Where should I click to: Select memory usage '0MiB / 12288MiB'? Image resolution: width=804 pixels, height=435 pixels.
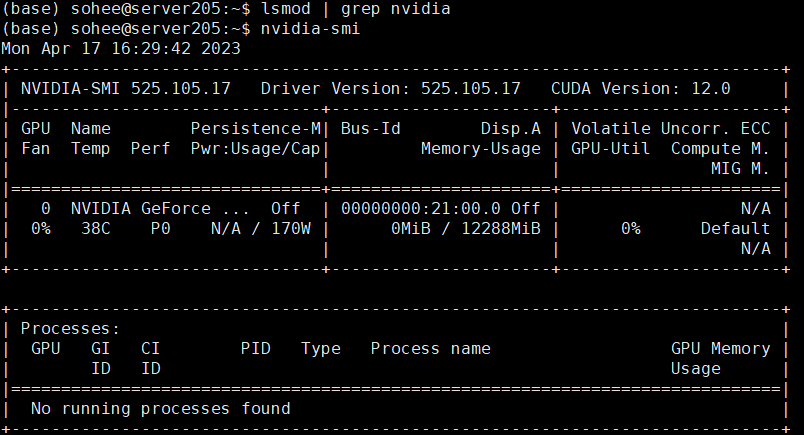click(x=466, y=229)
